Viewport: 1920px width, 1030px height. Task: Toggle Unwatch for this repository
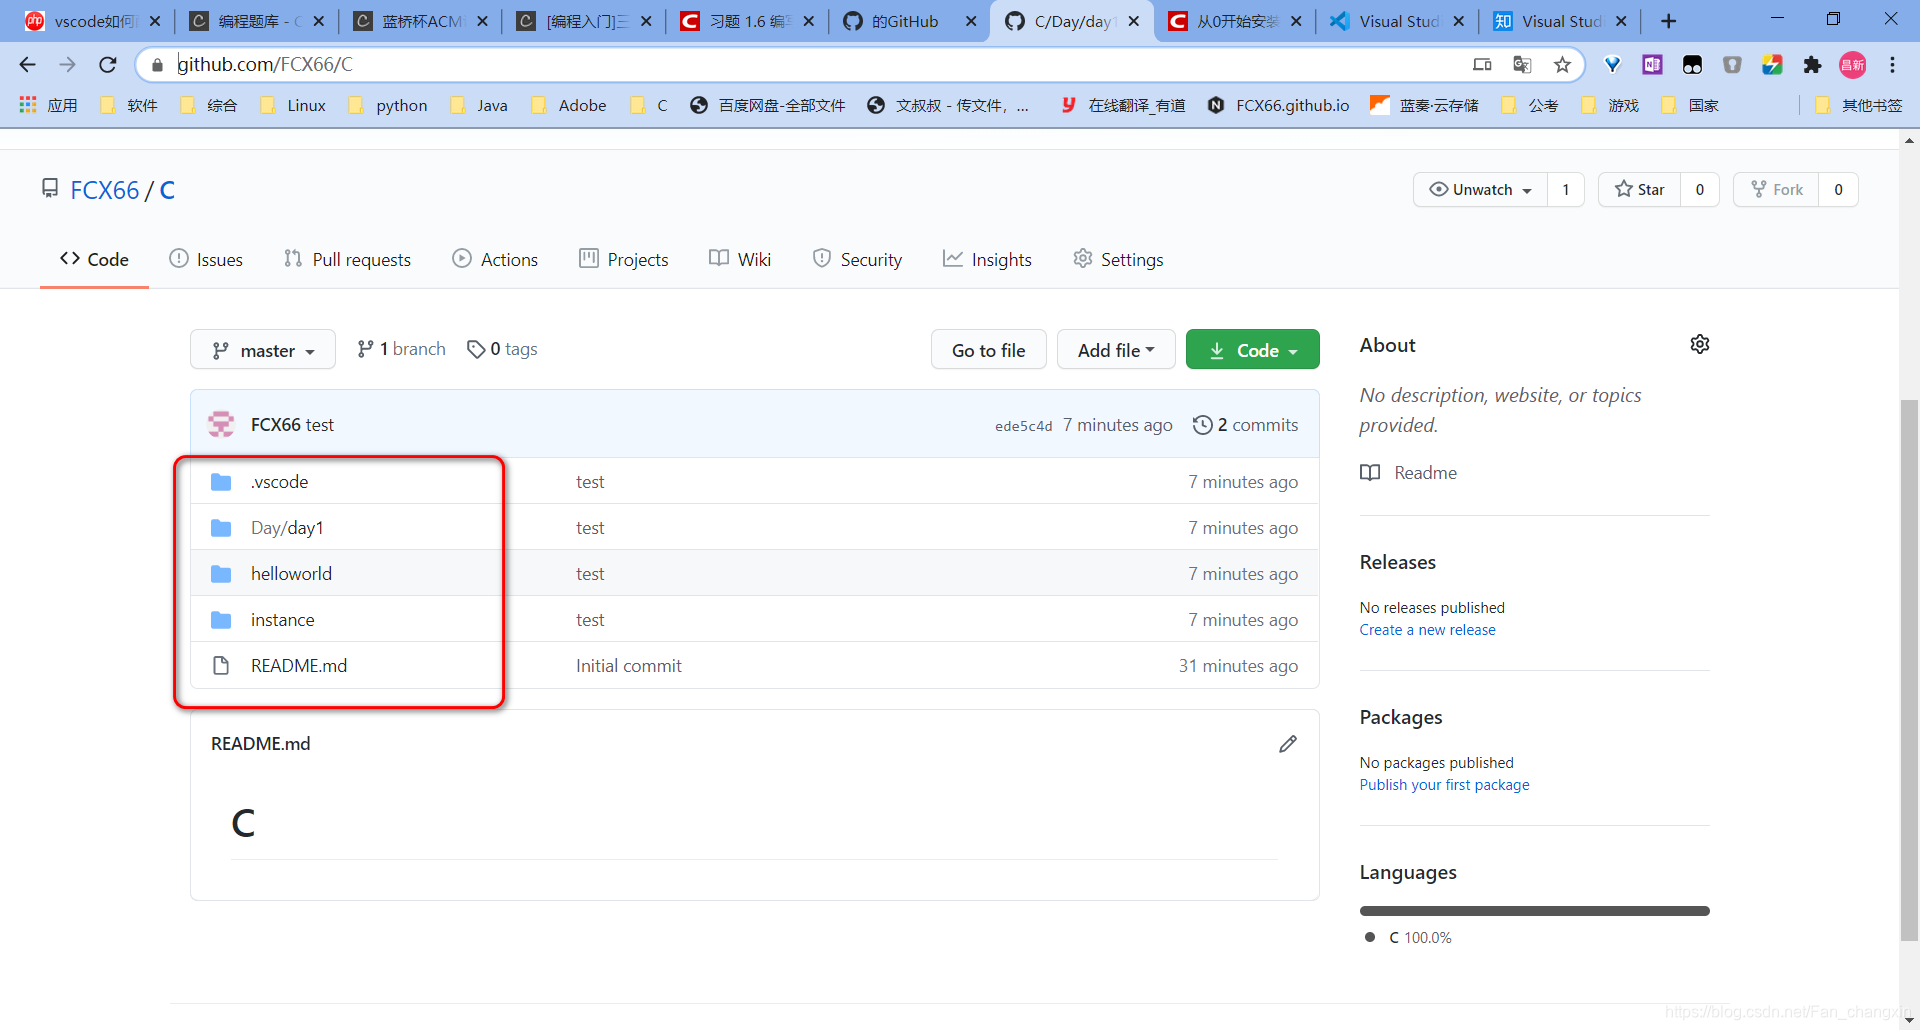[x=1478, y=189]
